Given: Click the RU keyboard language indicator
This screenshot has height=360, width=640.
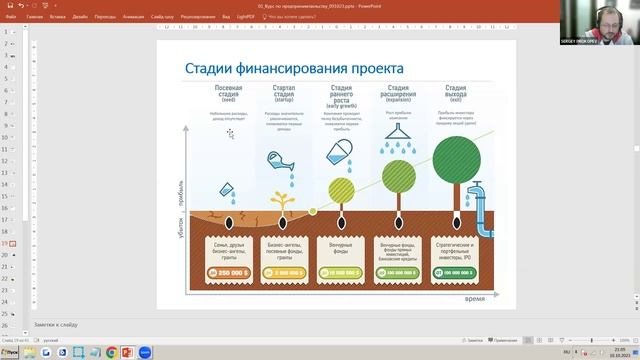Looking at the screenshot, I should pos(567,352).
